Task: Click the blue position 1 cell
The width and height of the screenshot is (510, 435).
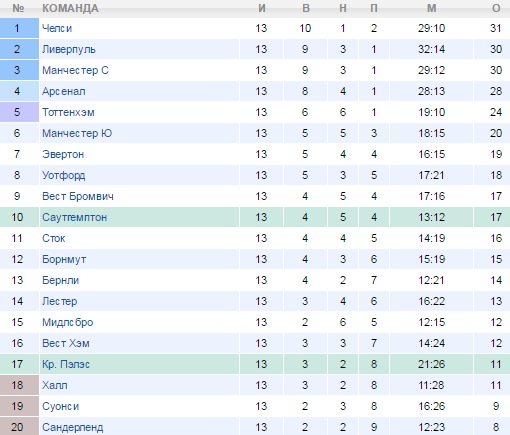Action: click(19, 28)
